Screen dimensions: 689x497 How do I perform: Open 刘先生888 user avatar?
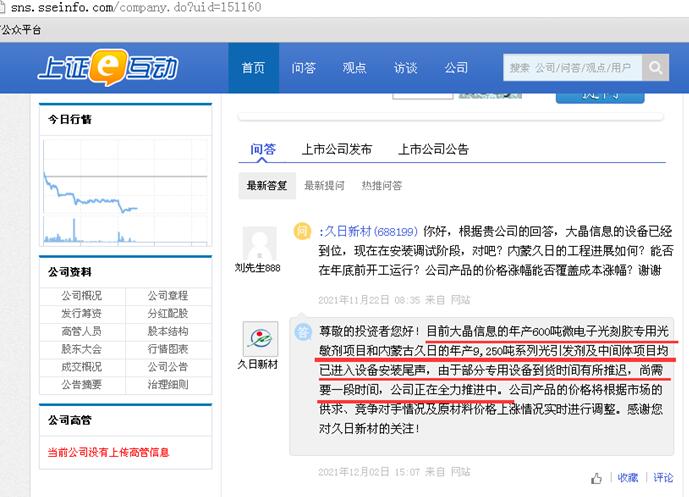(259, 243)
